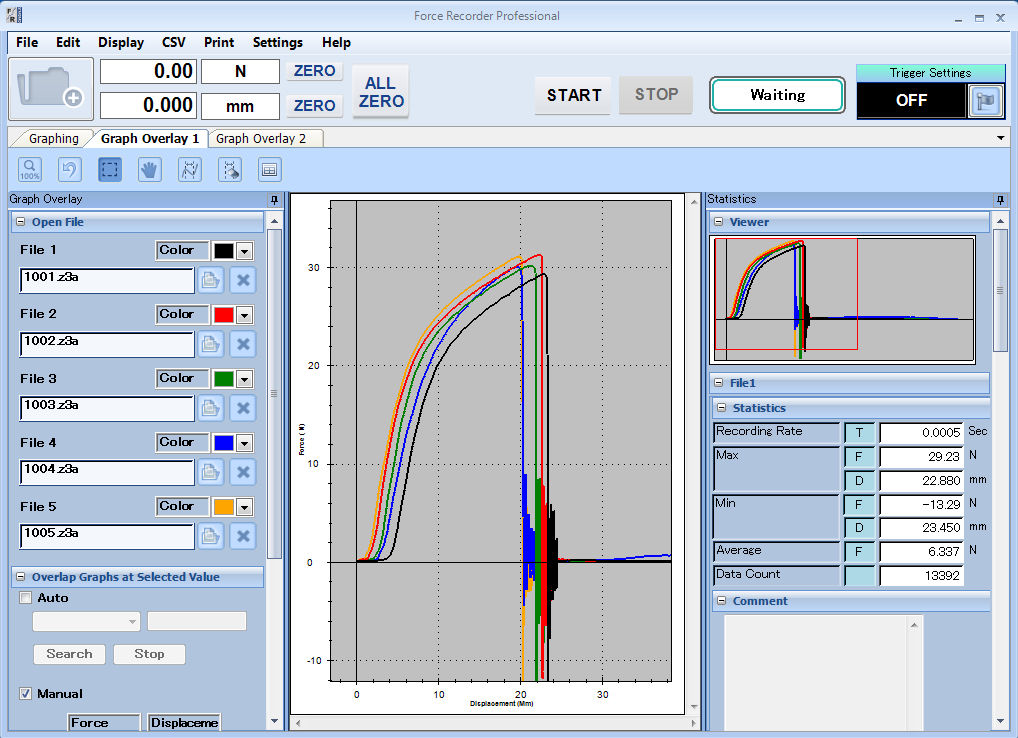
Task: Undo the last graph operation
Action: coord(68,169)
